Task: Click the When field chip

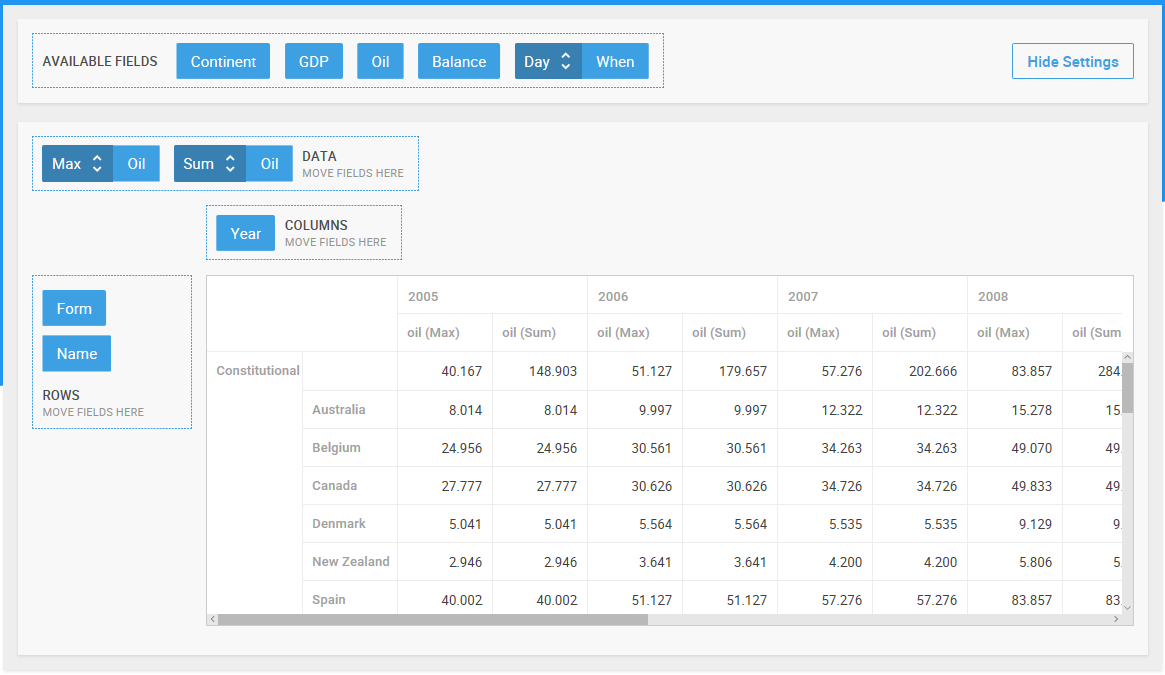Action: tap(615, 62)
